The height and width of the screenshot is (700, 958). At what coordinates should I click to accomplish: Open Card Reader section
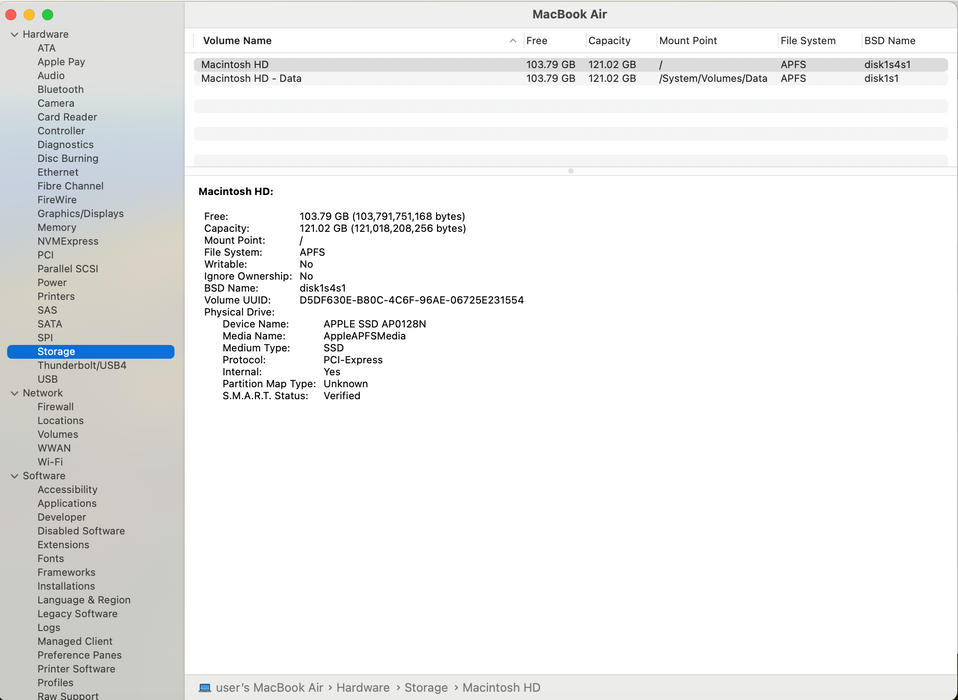click(x=67, y=117)
